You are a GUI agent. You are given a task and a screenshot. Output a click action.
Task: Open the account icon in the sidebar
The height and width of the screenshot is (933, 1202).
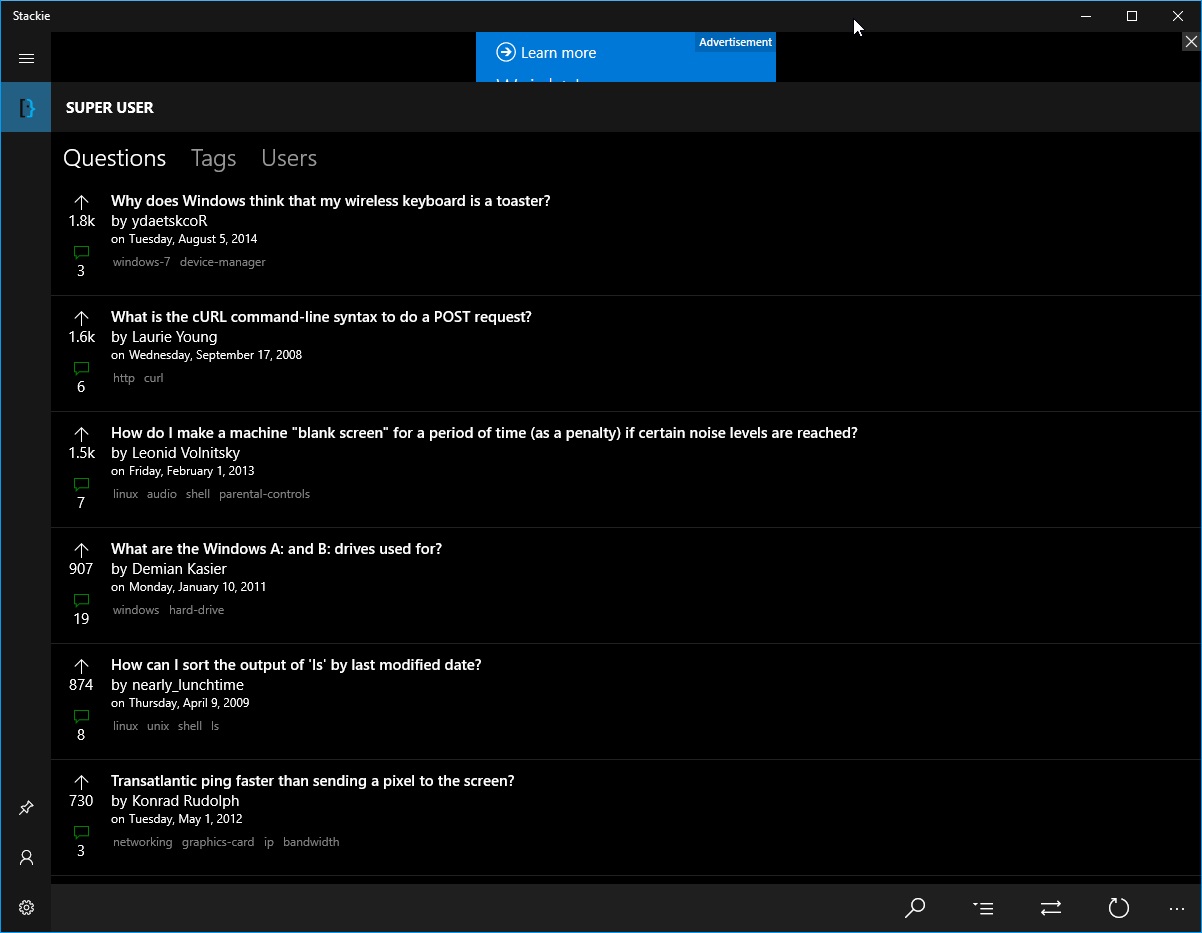coord(26,858)
